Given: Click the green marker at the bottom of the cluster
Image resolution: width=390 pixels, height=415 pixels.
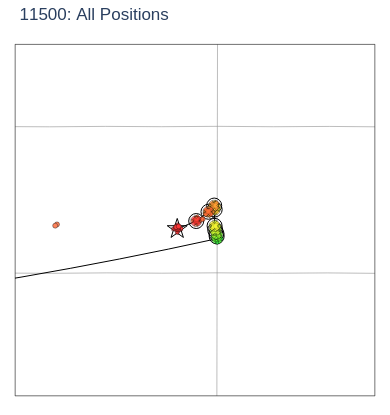Looking at the screenshot, I should point(217,239).
